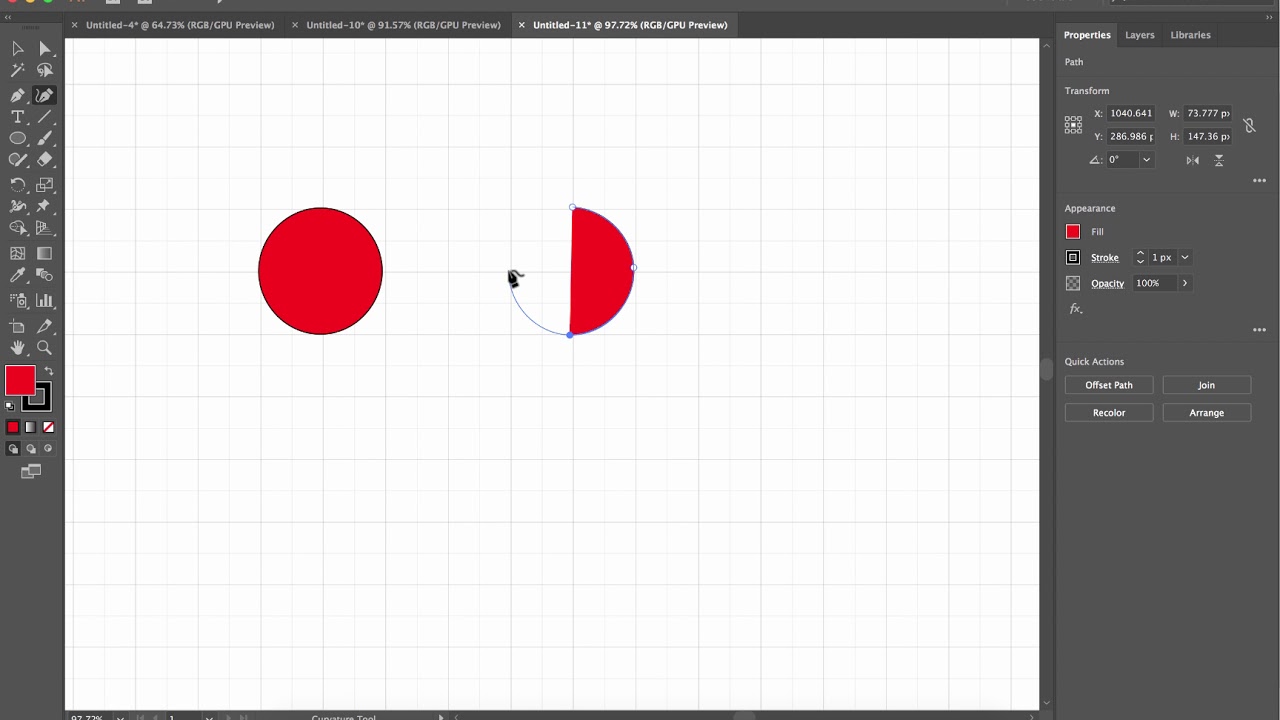
Task: Choose the Symbol Sprayer tool
Action: [x=18, y=300]
